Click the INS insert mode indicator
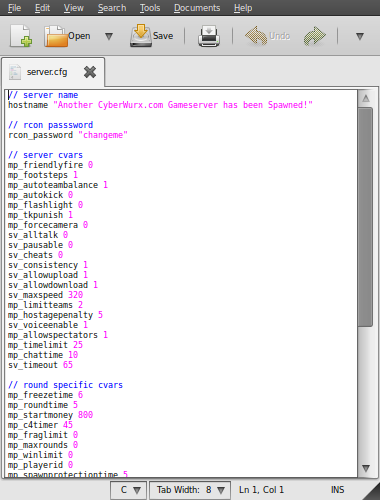 point(337,490)
